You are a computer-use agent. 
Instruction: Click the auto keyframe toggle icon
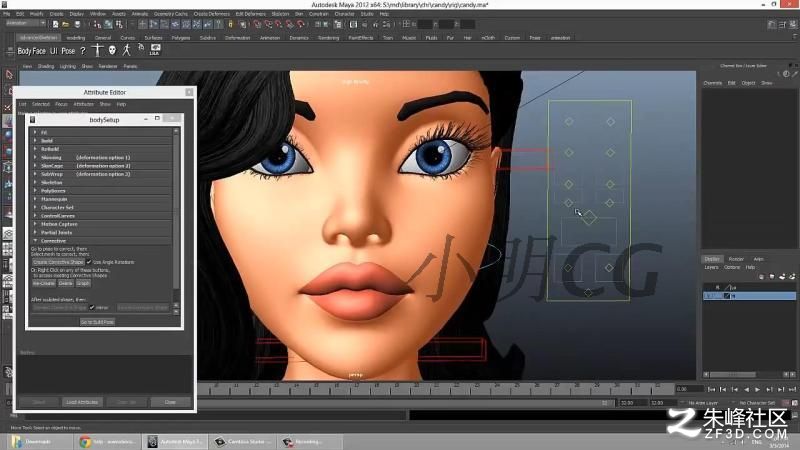[x=787, y=403]
